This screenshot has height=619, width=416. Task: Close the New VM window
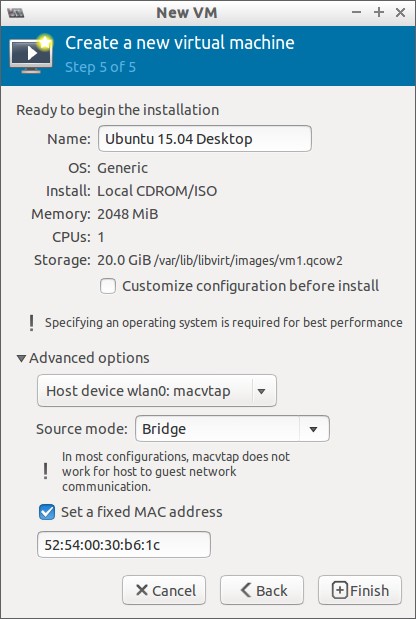pos(401,13)
